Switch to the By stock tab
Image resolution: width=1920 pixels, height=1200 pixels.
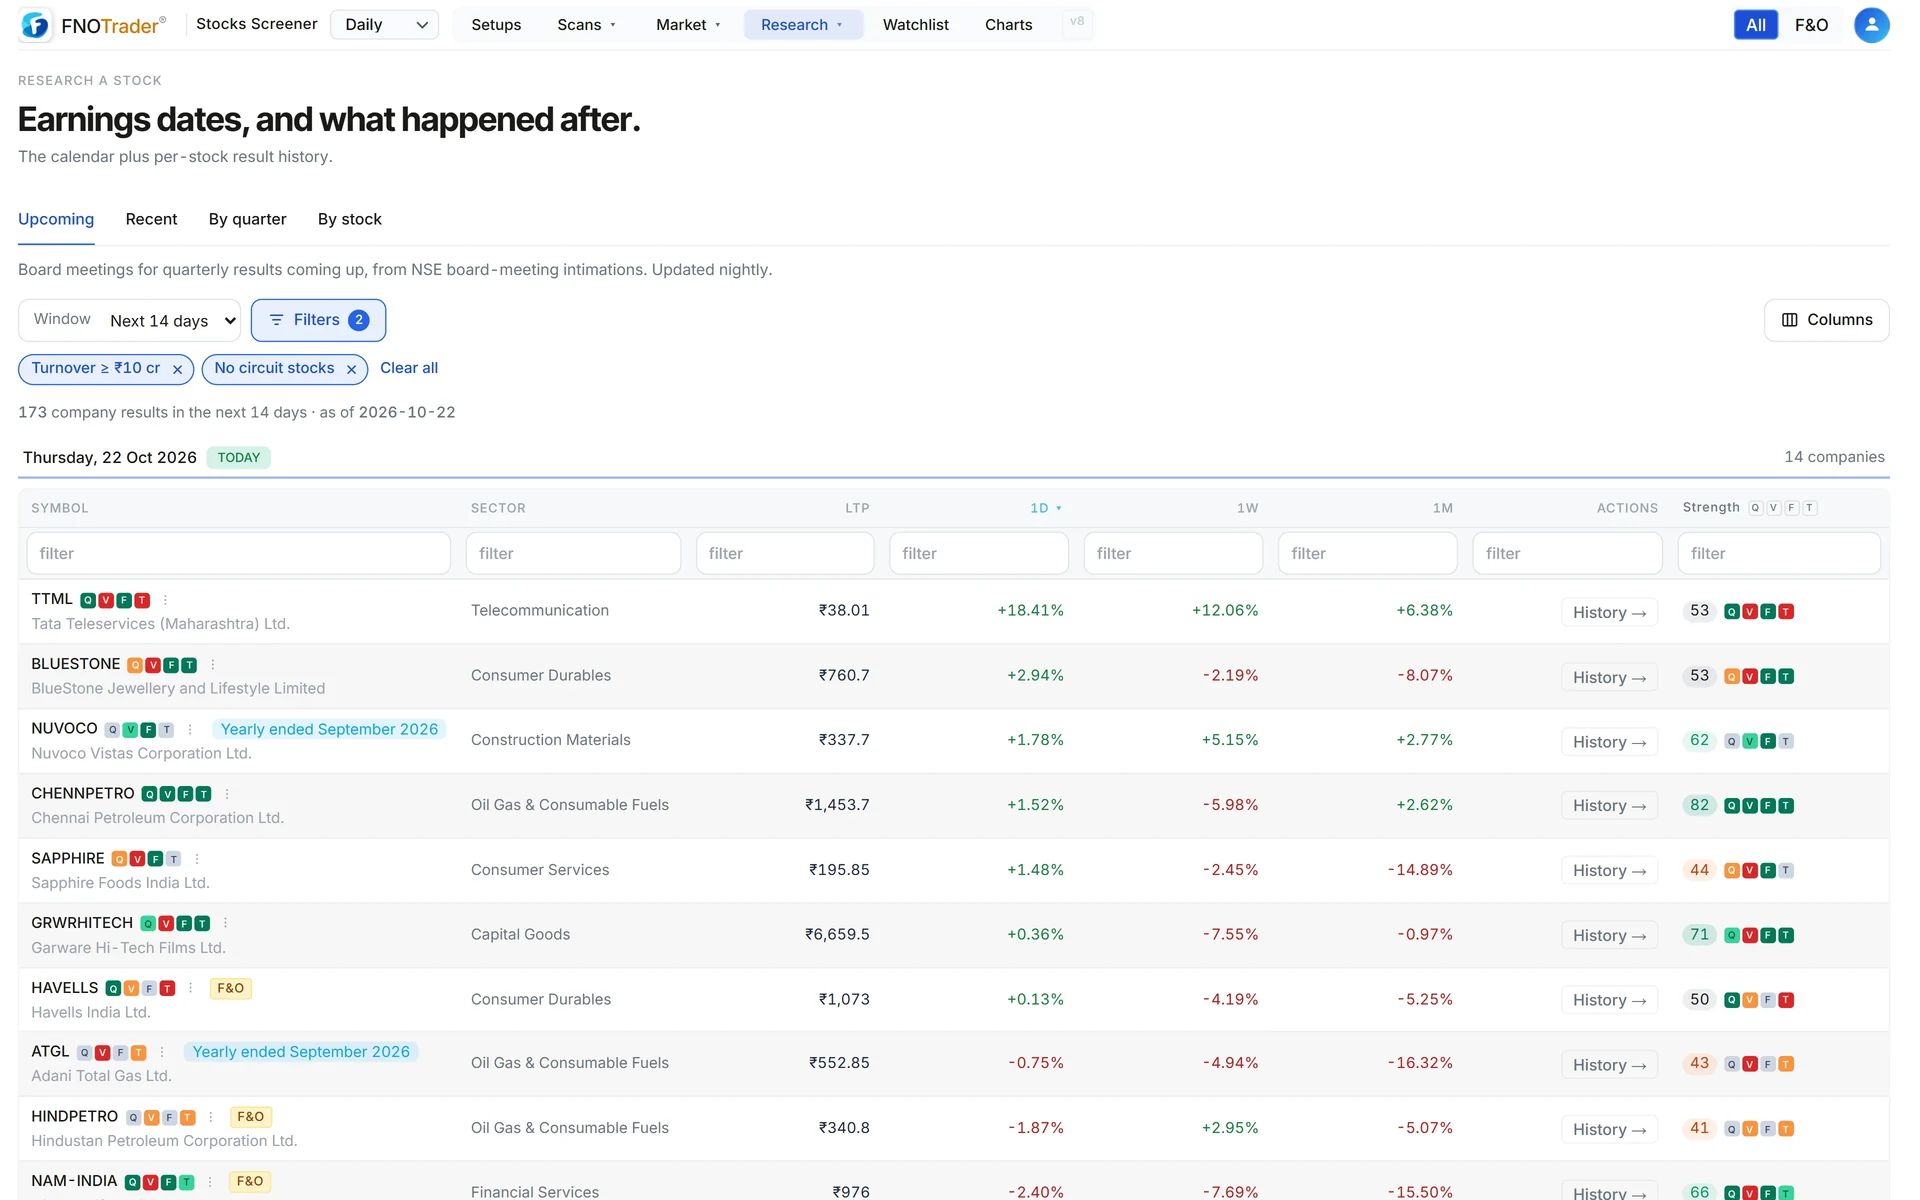click(349, 219)
